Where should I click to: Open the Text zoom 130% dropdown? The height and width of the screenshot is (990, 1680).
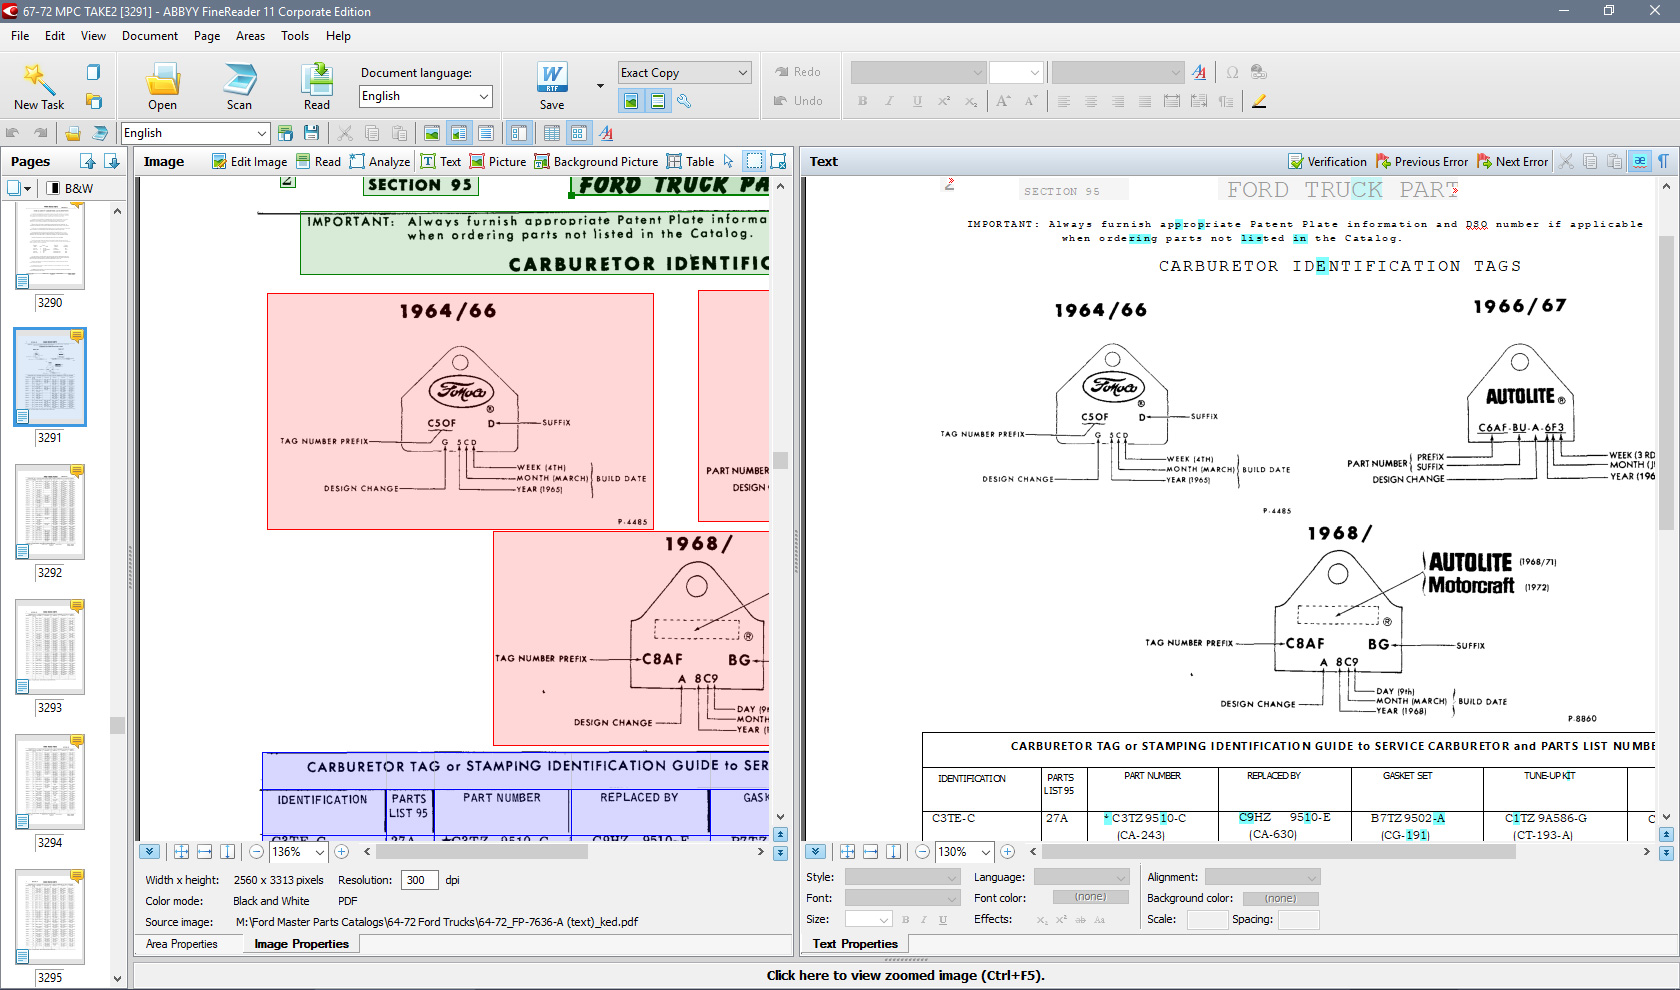965,852
